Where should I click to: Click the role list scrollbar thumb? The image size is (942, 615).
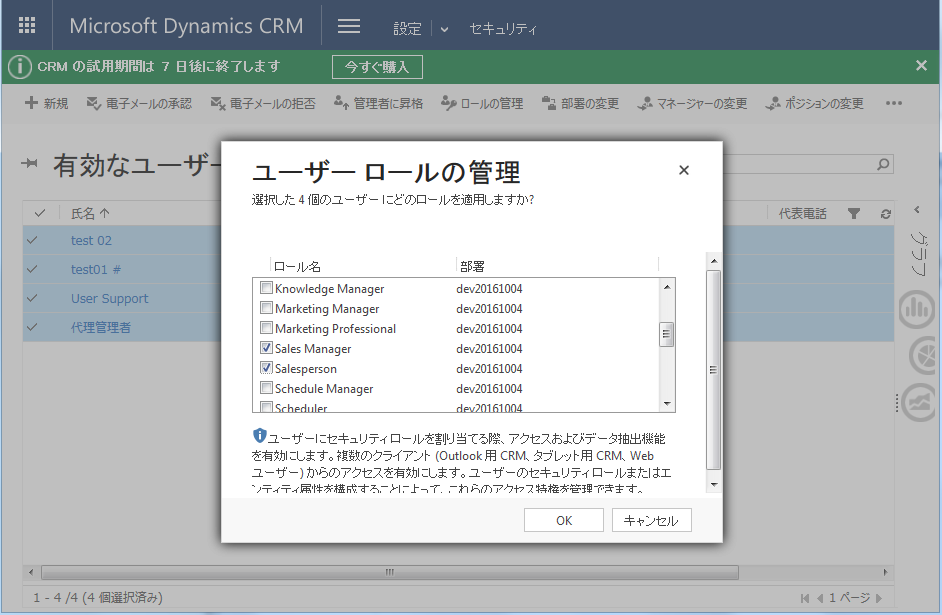pyautogui.click(x=667, y=334)
